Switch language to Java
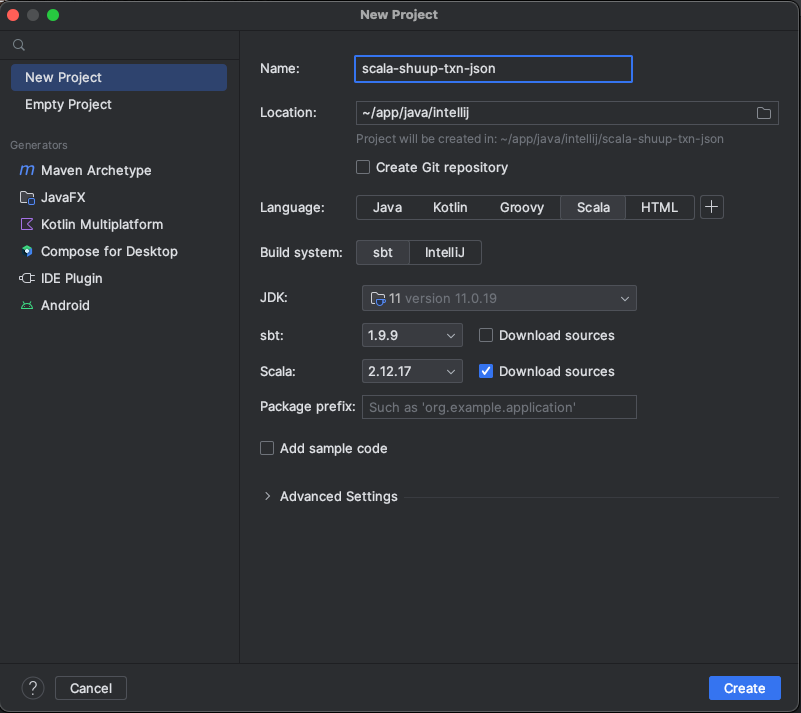Screen dimensions: 801x713 [x=387, y=207]
